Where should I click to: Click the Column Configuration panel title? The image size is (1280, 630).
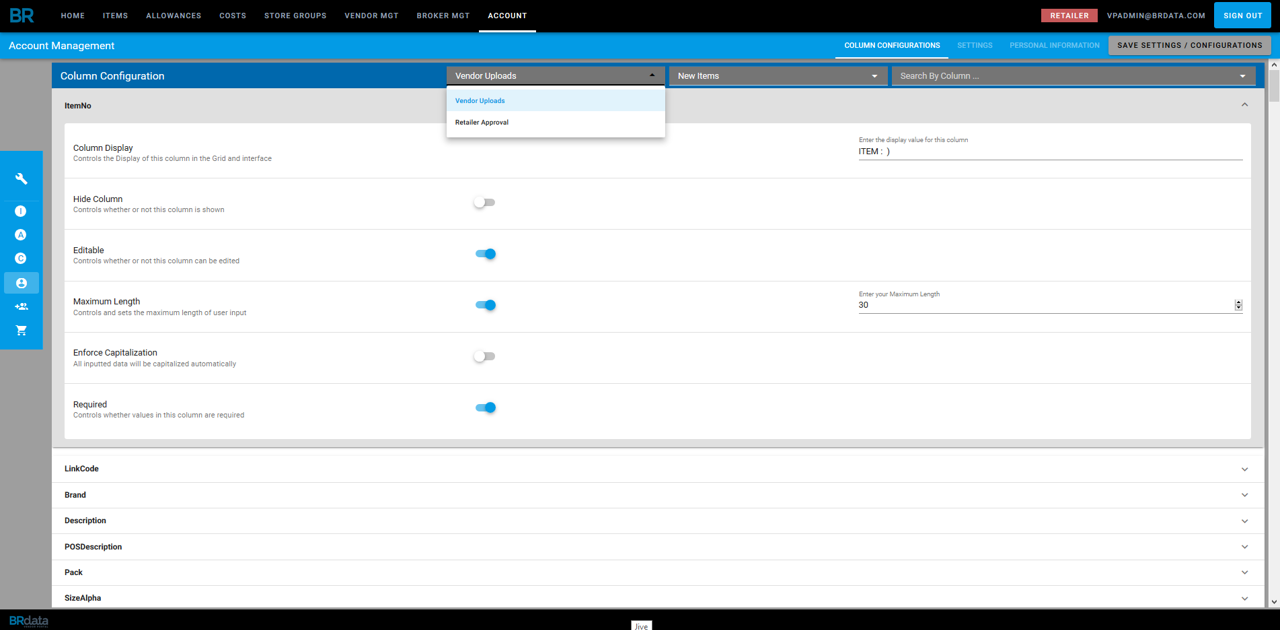point(112,76)
